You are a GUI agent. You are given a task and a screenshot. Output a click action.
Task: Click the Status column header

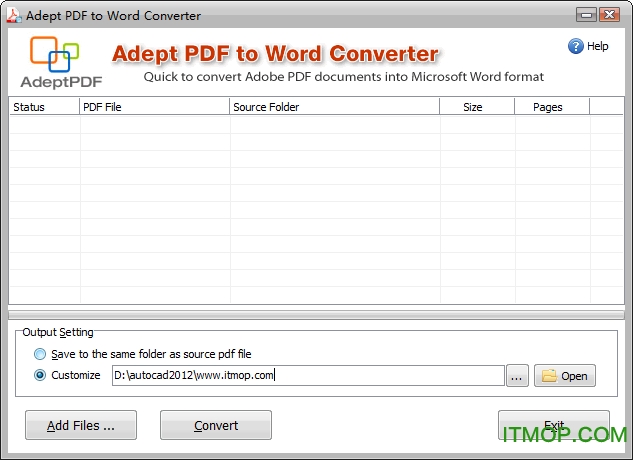44,107
